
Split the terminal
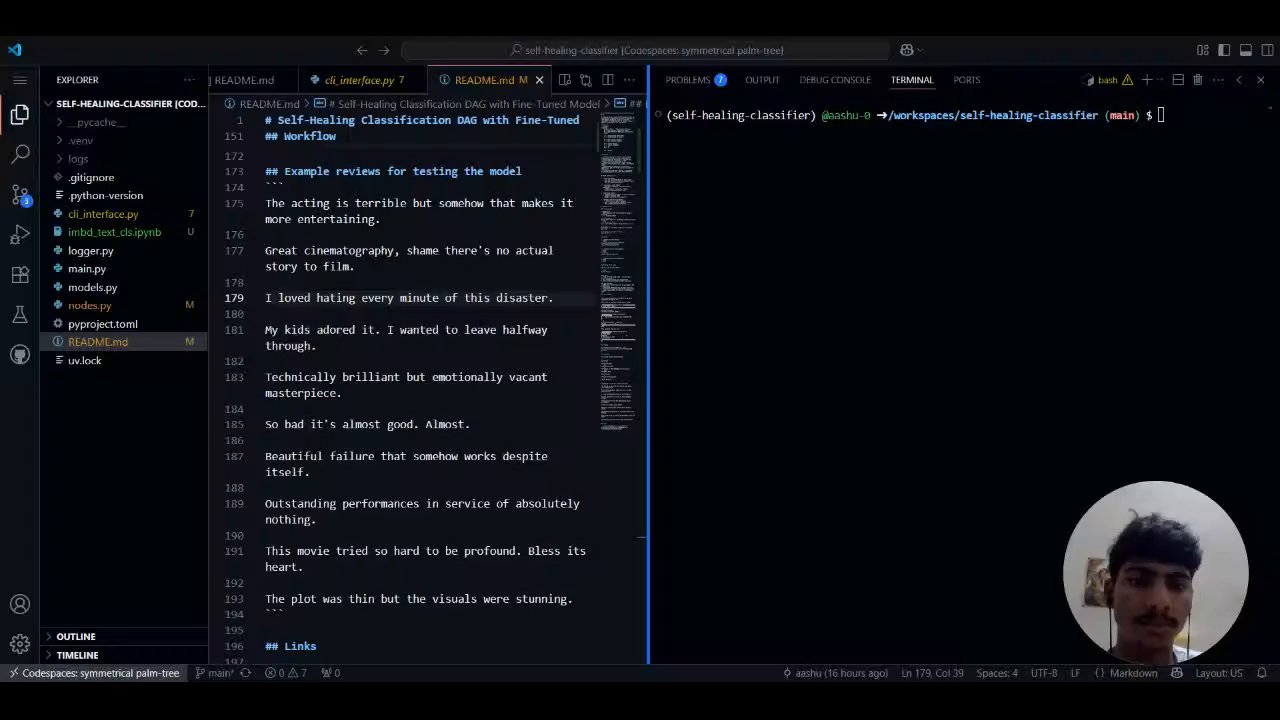(x=1178, y=80)
